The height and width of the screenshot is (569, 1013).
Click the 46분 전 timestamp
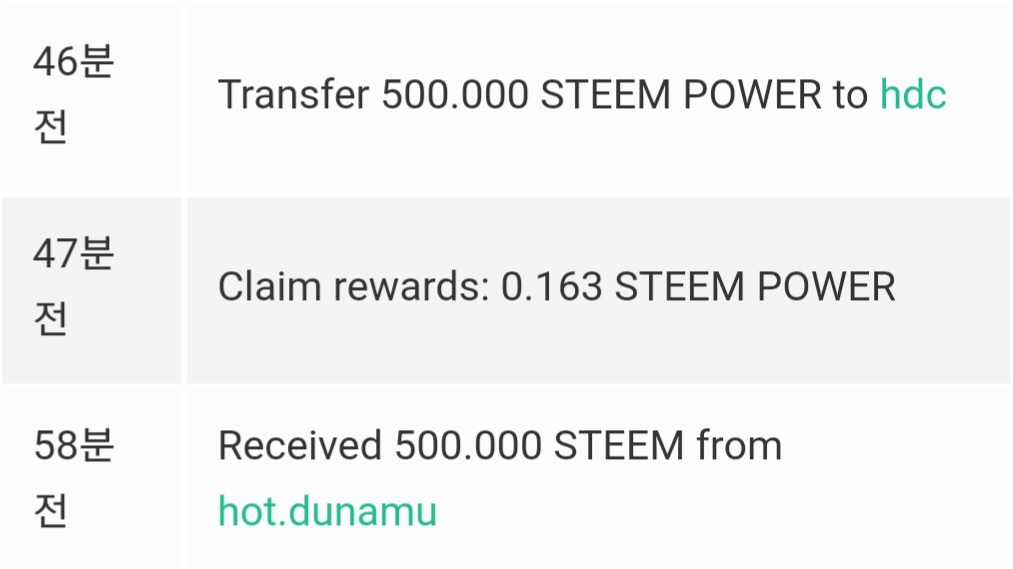pyautogui.click(x=74, y=94)
